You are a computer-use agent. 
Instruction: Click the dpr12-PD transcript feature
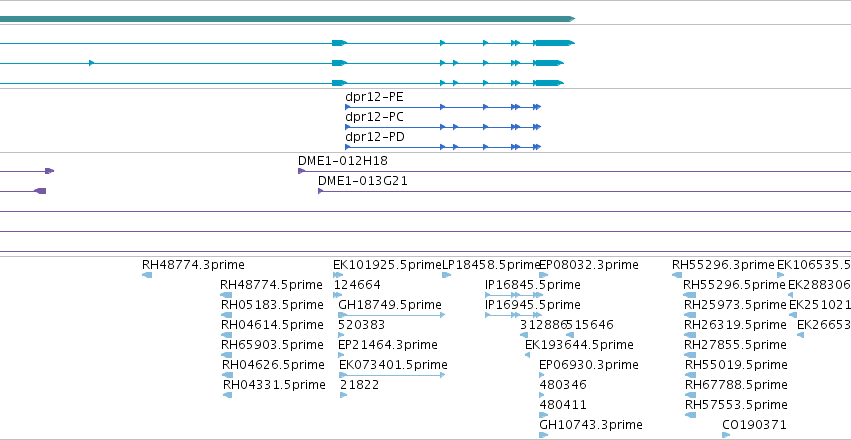[x=443, y=147]
